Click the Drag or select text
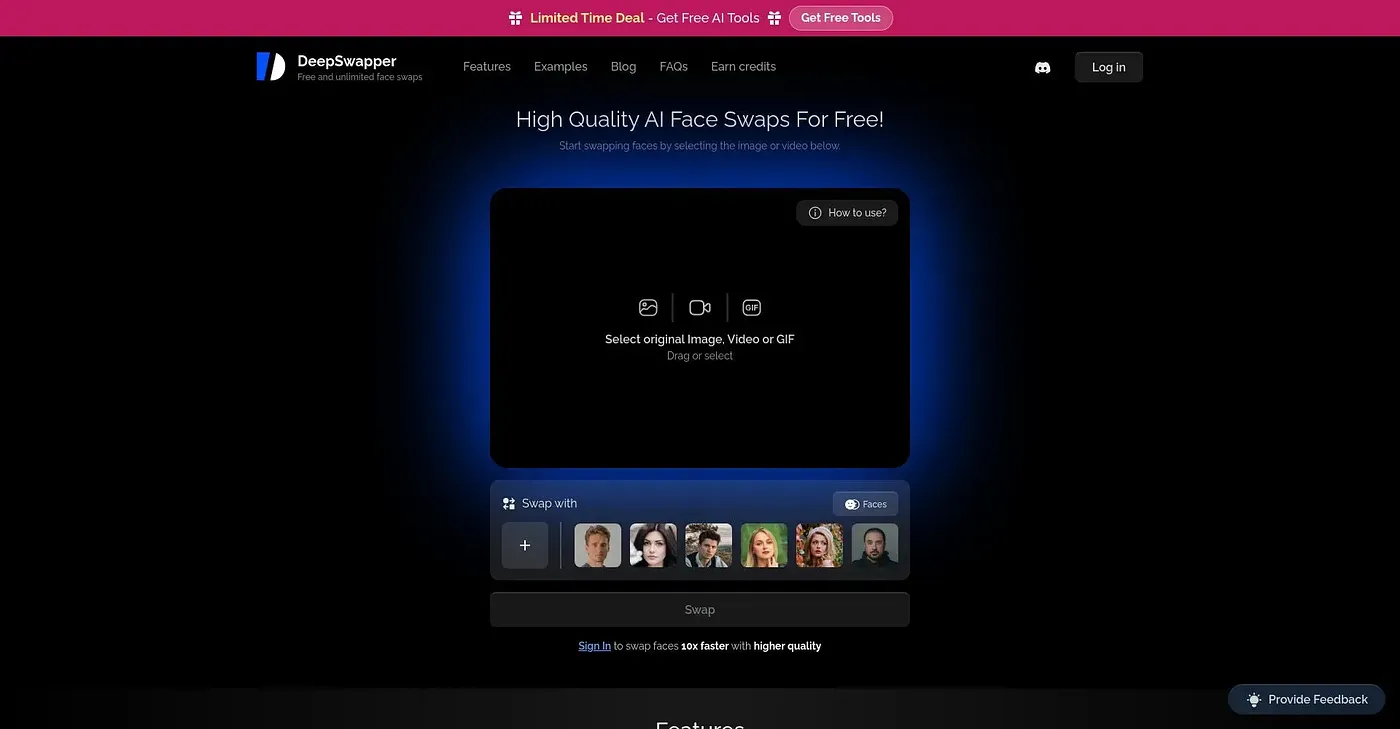1400x729 pixels. pyautogui.click(x=700, y=356)
